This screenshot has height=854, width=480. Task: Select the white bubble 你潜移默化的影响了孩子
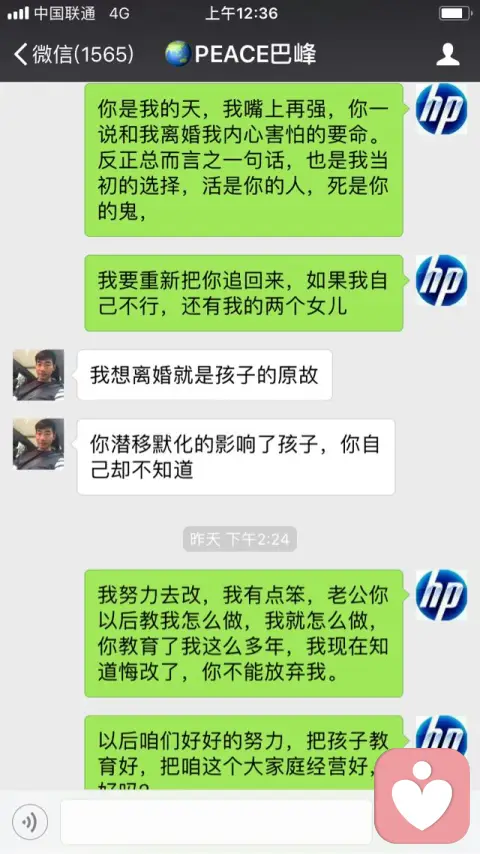pyautogui.click(x=236, y=457)
